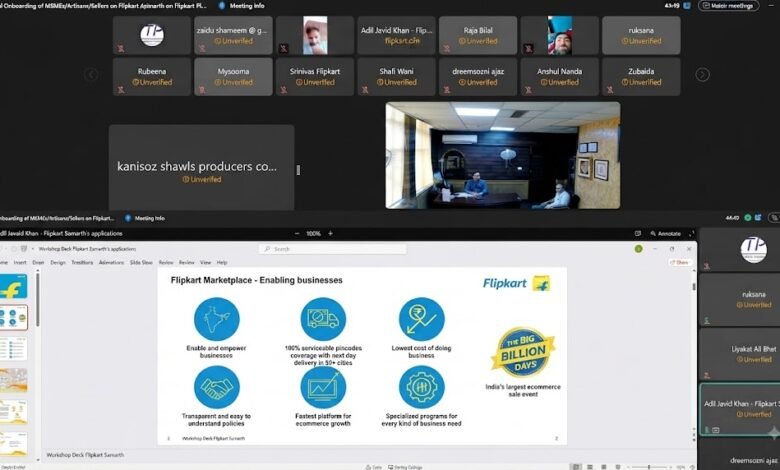Start slideshow from PowerPoint status bar
780x470 pixels.
click(618, 467)
